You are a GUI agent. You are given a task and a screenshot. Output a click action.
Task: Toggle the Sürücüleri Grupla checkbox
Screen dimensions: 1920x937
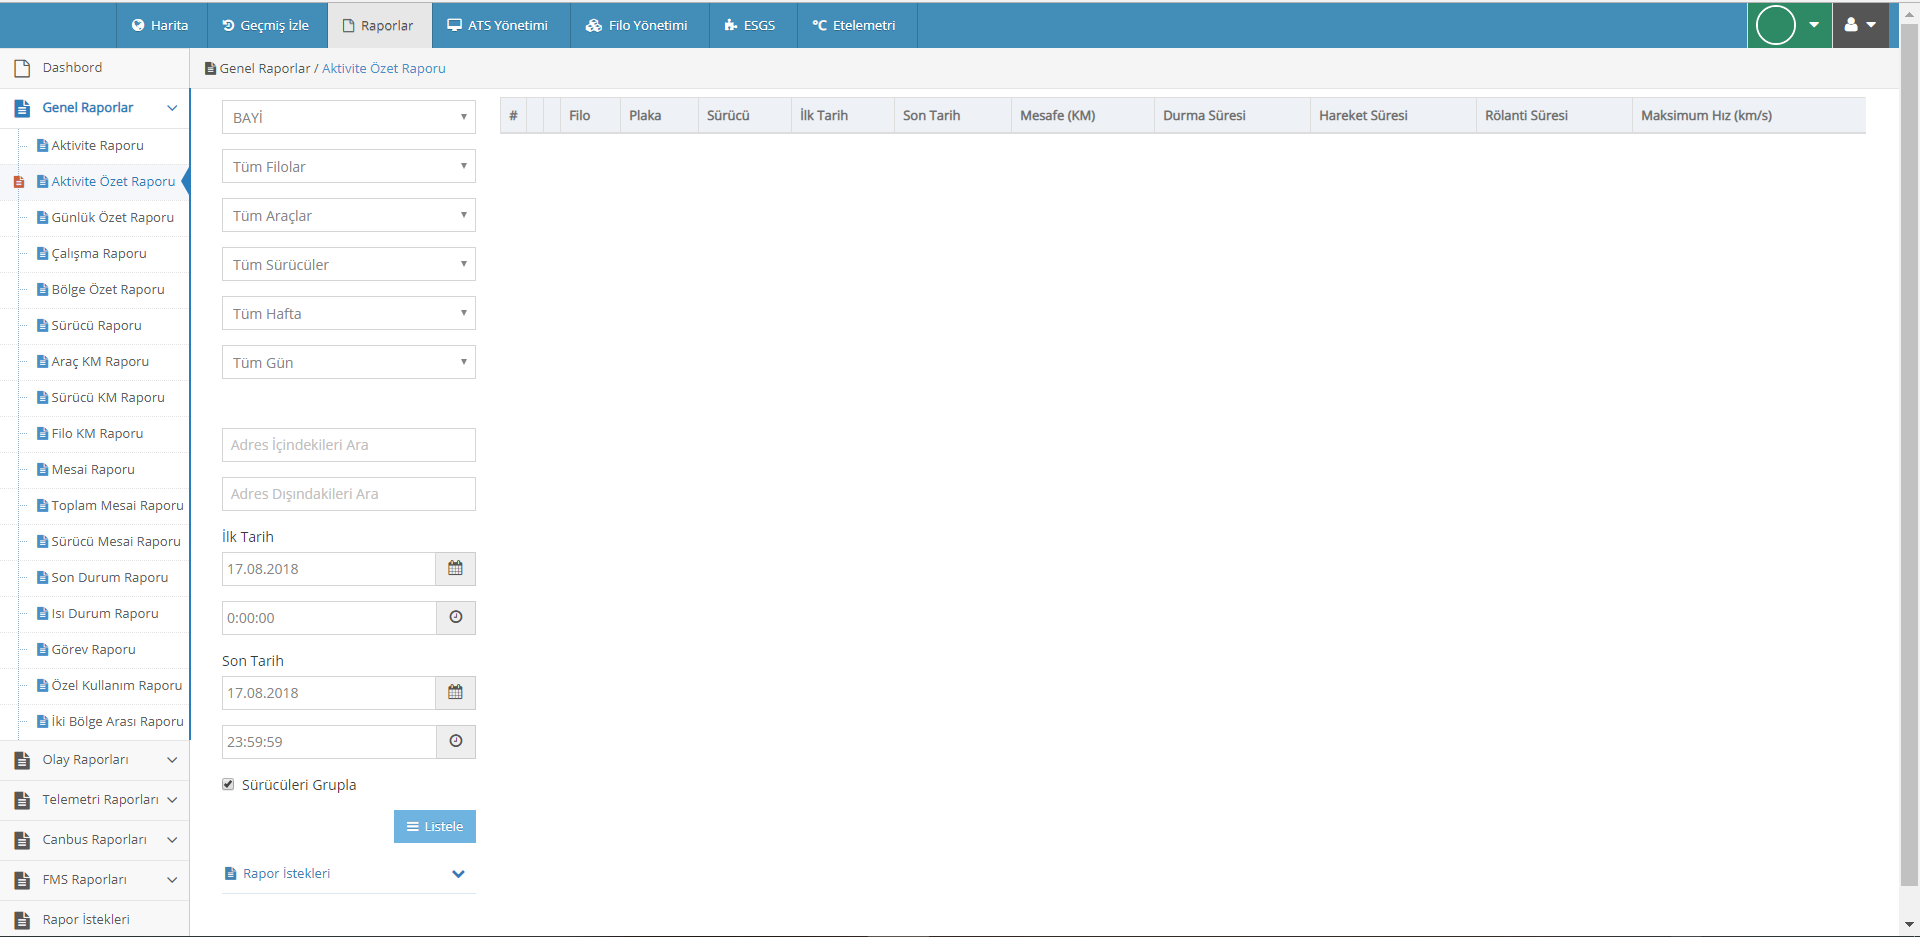[228, 784]
